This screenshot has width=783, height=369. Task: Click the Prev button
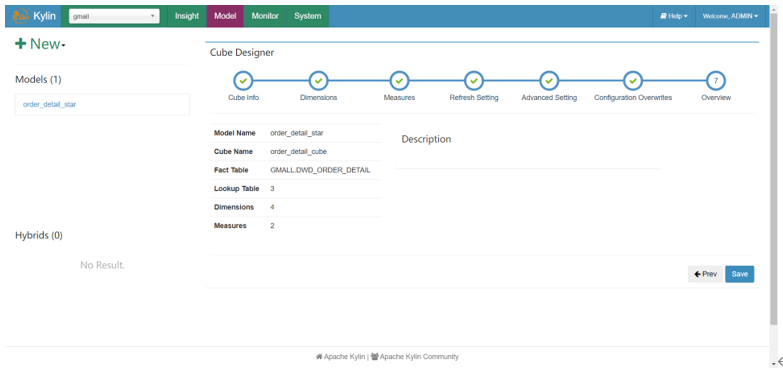(705, 274)
